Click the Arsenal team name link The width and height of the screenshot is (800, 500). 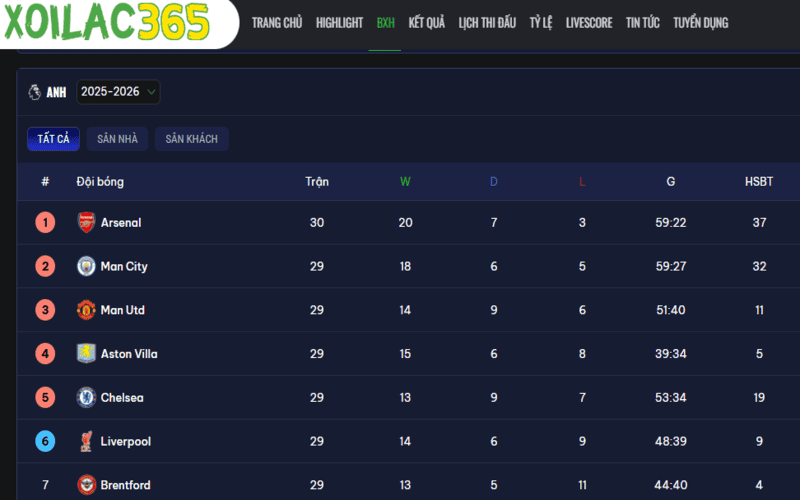pyautogui.click(x=121, y=223)
